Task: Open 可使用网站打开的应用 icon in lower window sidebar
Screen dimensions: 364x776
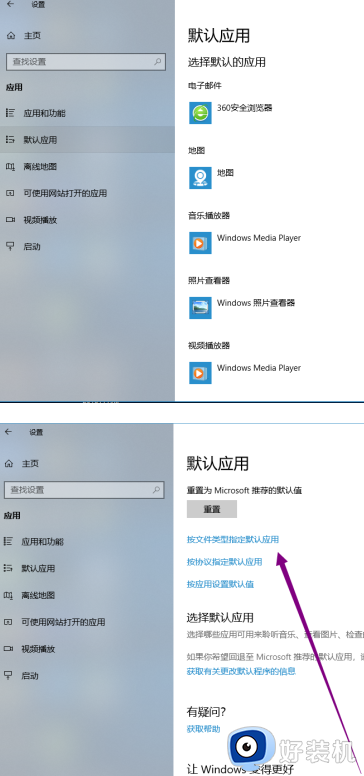Action: pyautogui.click(x=8, y=622)
